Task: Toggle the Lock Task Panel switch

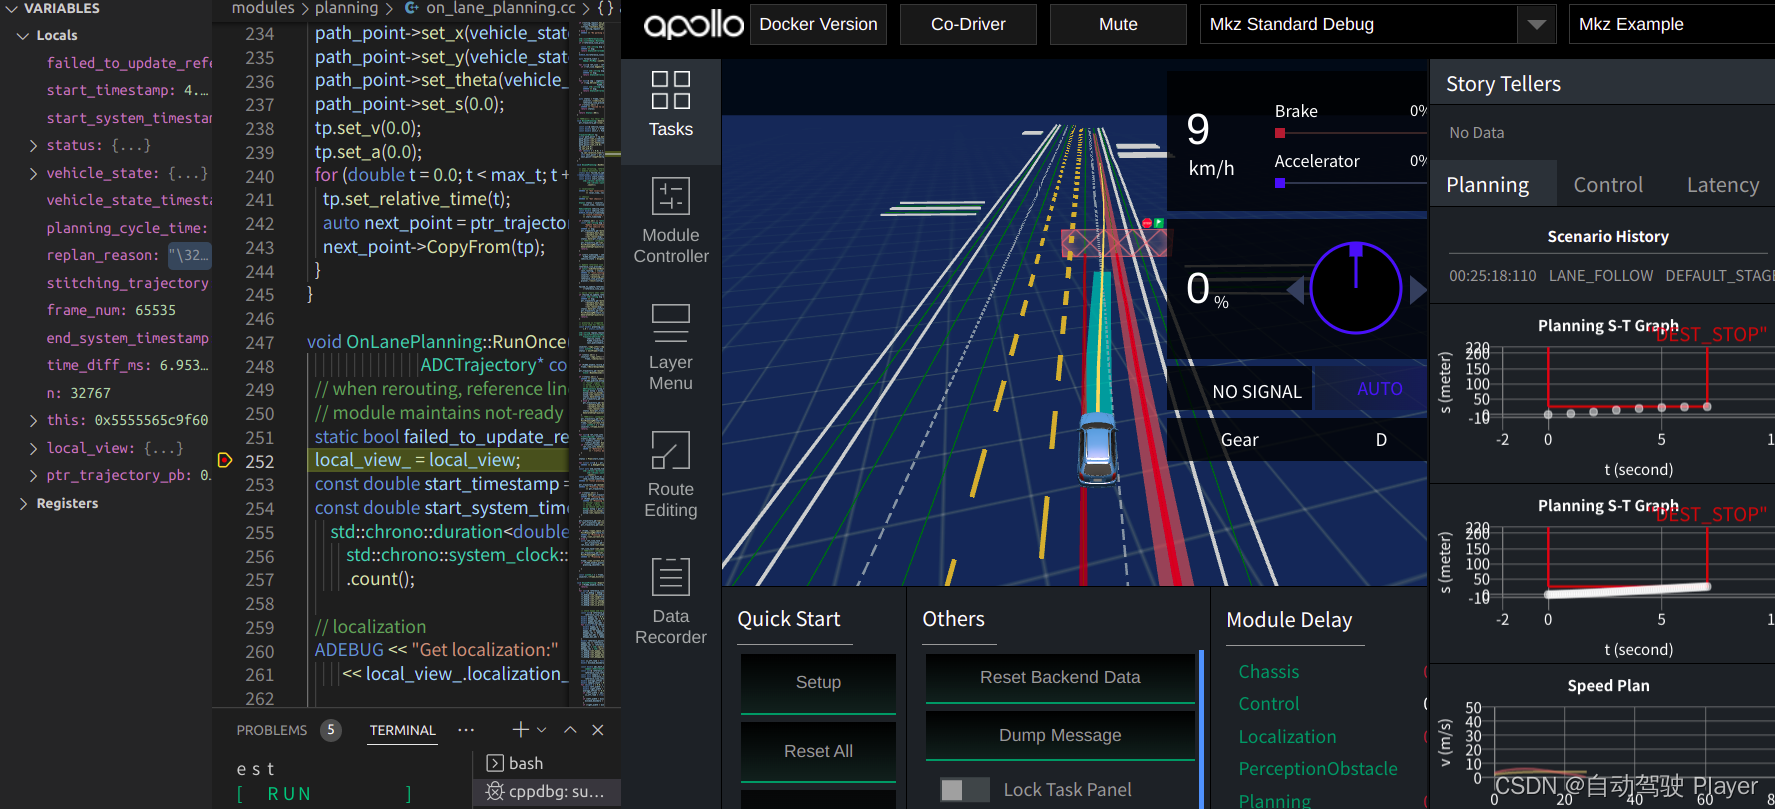Action: click(x=964, y=790)
